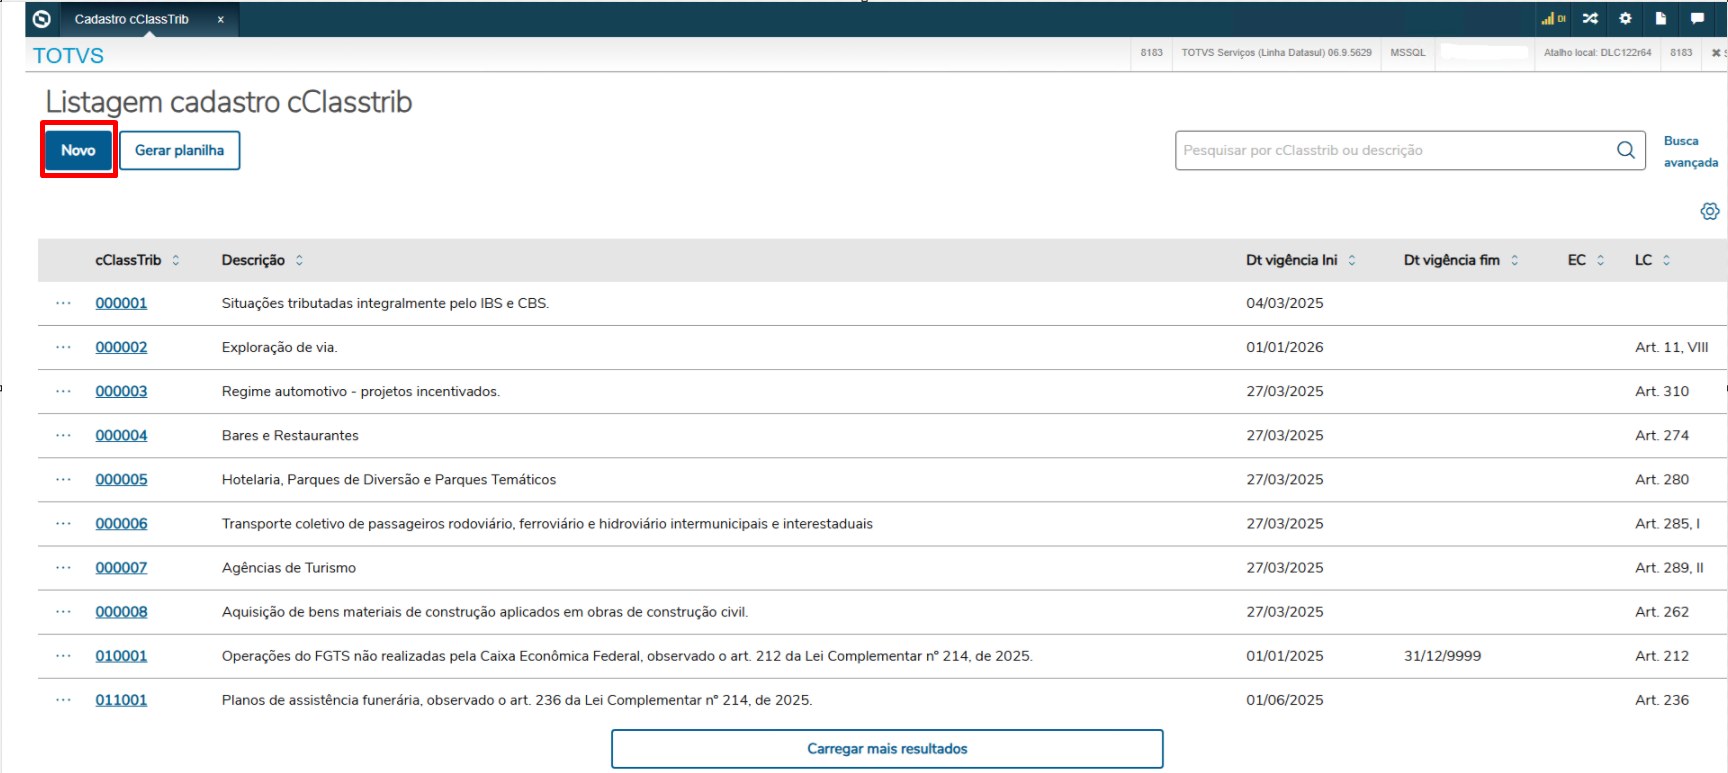
Task: Click the signal bars DI icon
Action: [1553, 19]
